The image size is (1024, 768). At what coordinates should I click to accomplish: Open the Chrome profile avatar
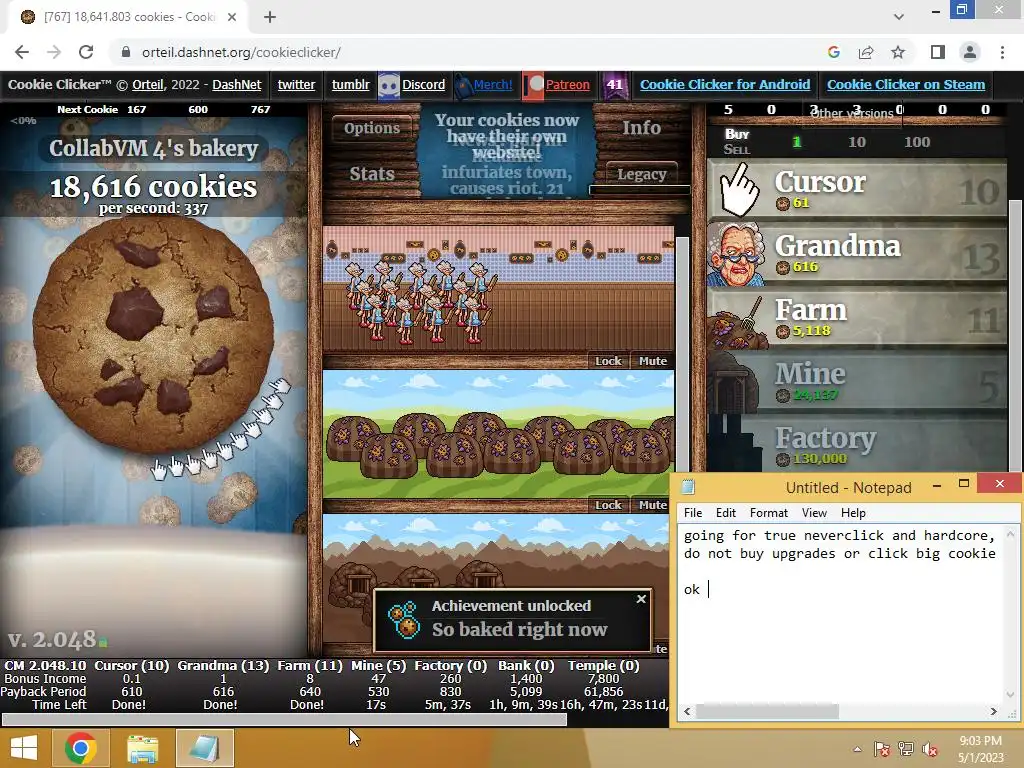point(970,52)
